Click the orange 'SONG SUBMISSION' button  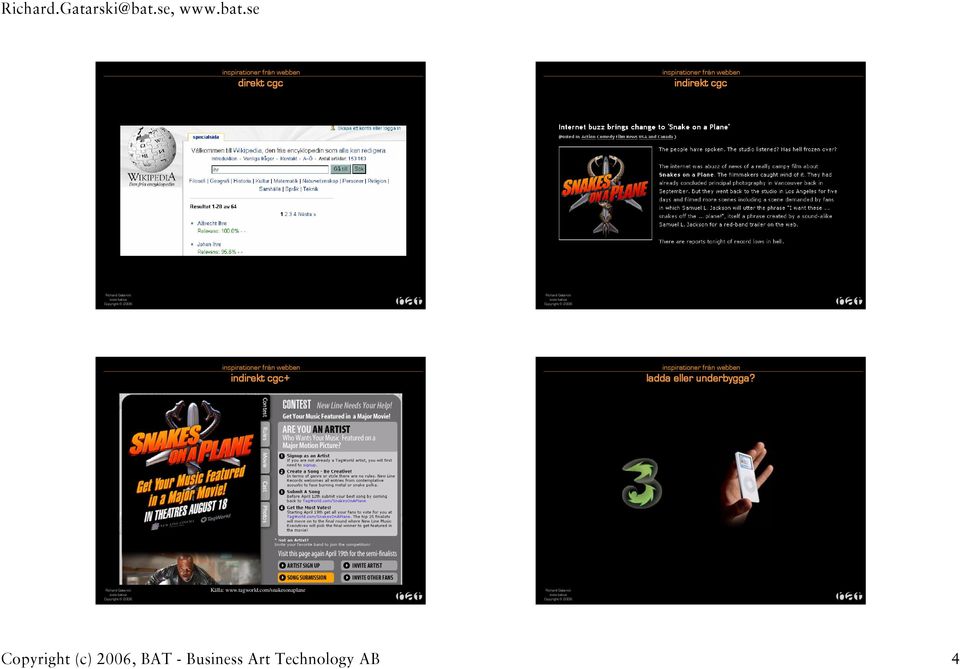click(306, 577)
